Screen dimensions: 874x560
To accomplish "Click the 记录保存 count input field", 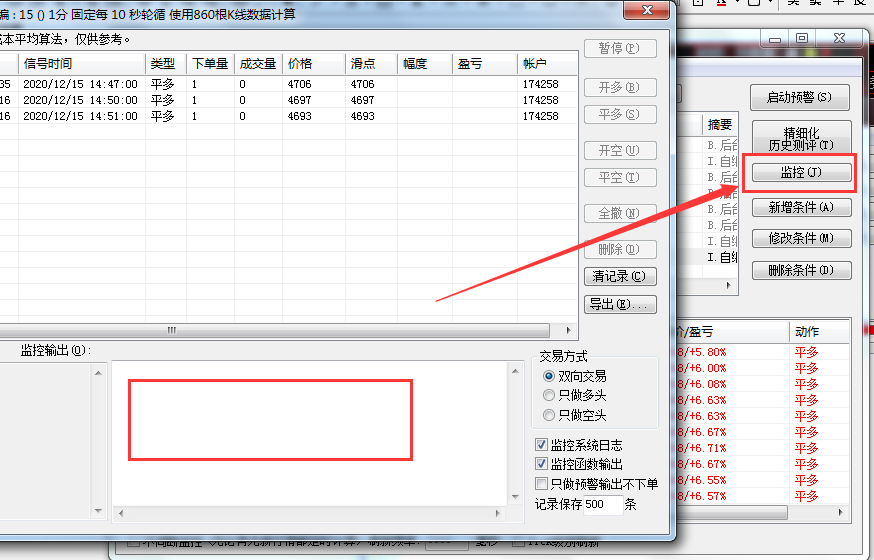I will coord(603,505).
